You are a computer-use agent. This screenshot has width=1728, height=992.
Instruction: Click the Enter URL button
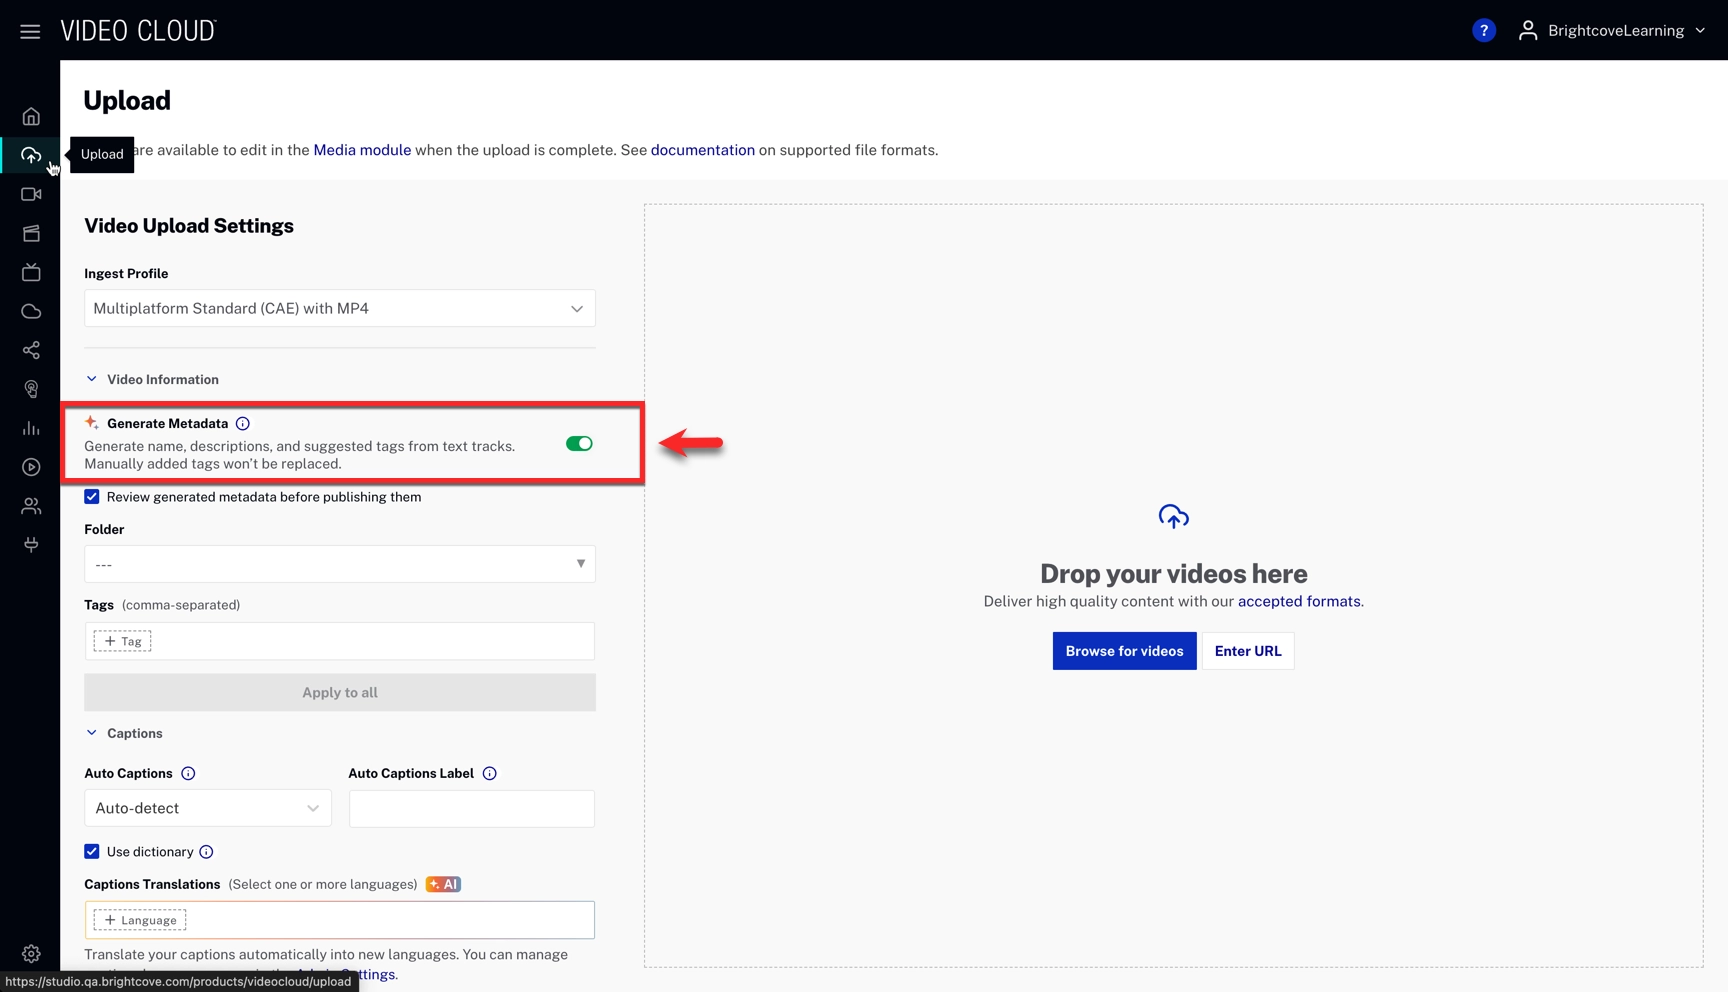(x=1247, y=651)
